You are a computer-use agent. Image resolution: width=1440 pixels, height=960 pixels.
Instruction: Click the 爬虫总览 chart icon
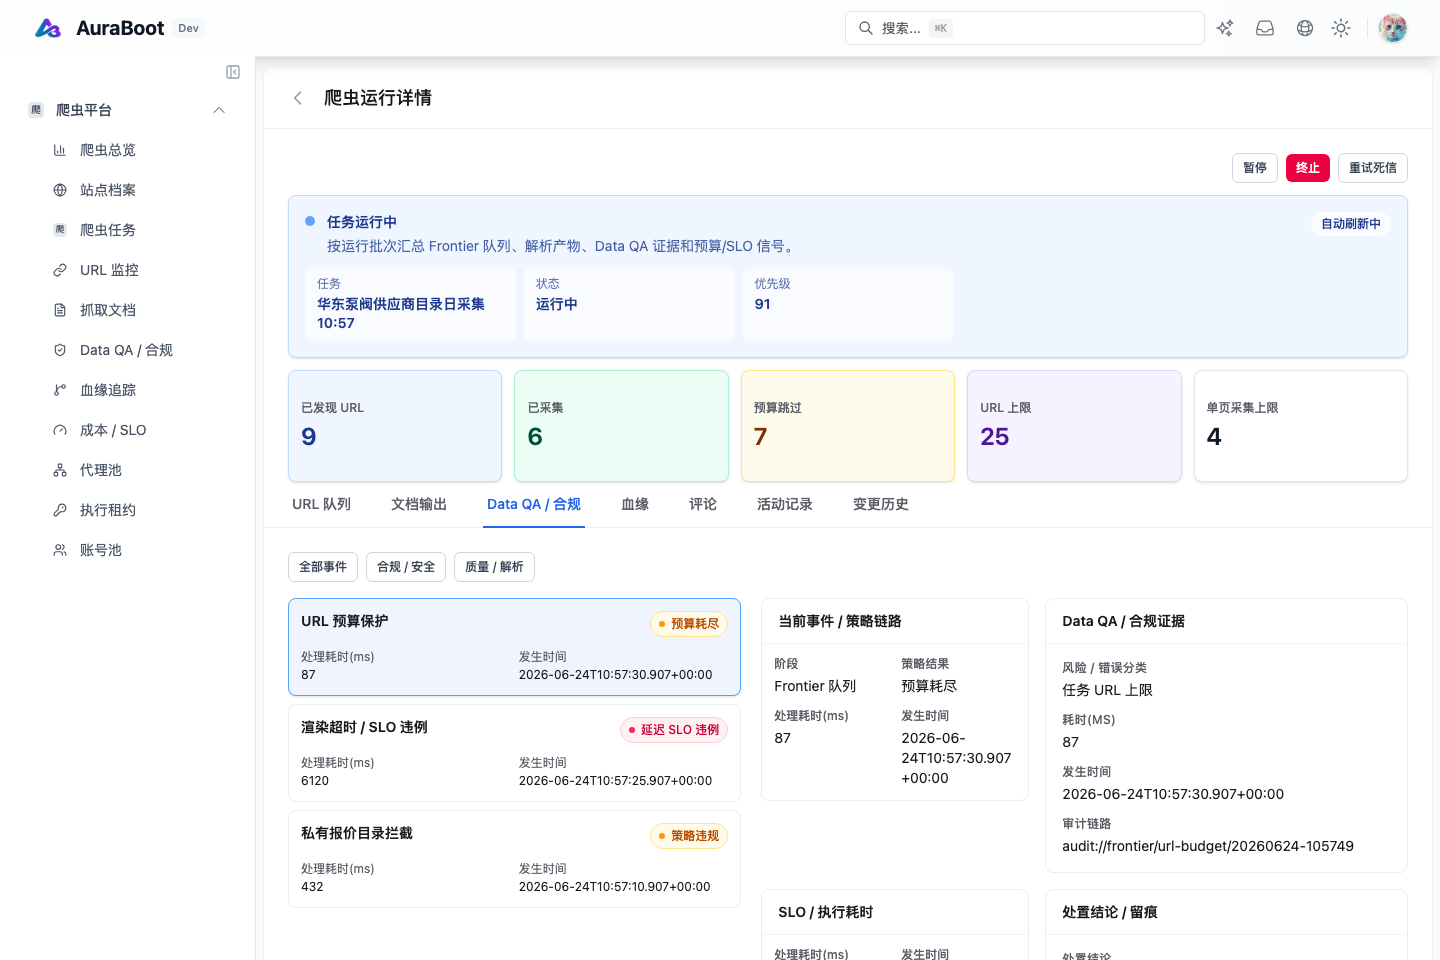(60, 150)
